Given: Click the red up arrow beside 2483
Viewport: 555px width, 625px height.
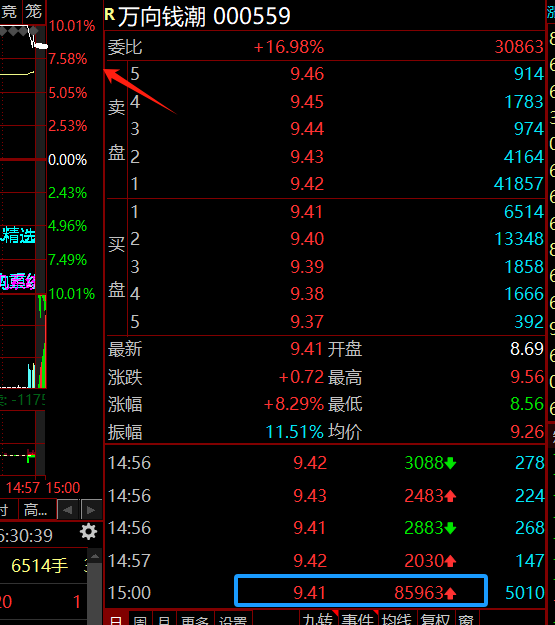Looking at the screenshot, I should click(x=451, y=496).
